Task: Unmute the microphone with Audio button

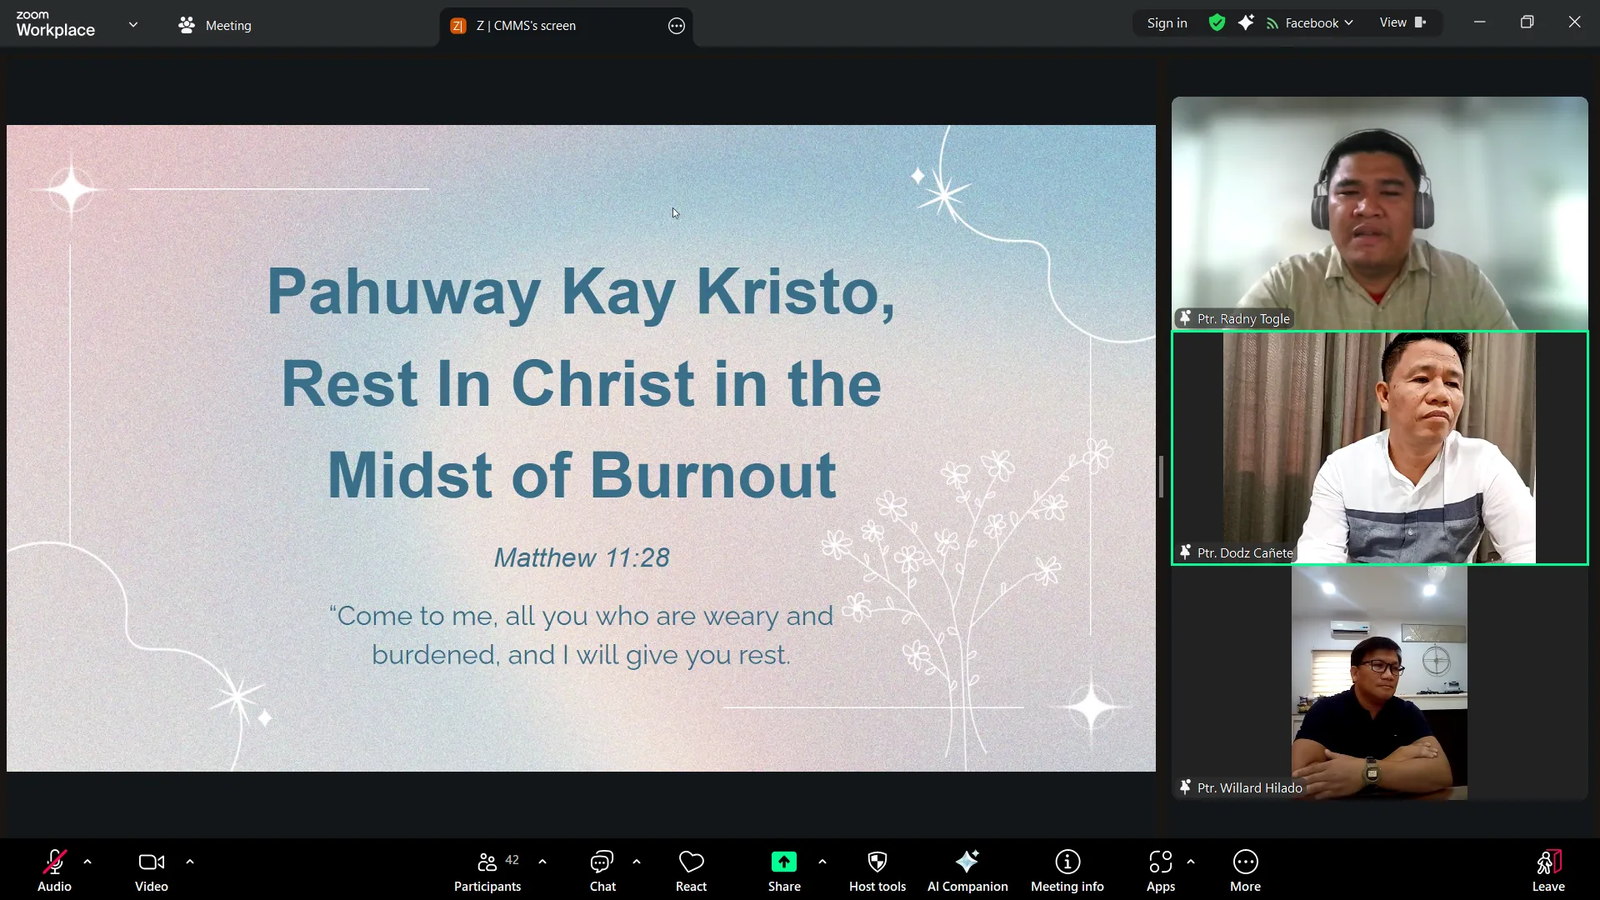Action: (x=54, y=870)
